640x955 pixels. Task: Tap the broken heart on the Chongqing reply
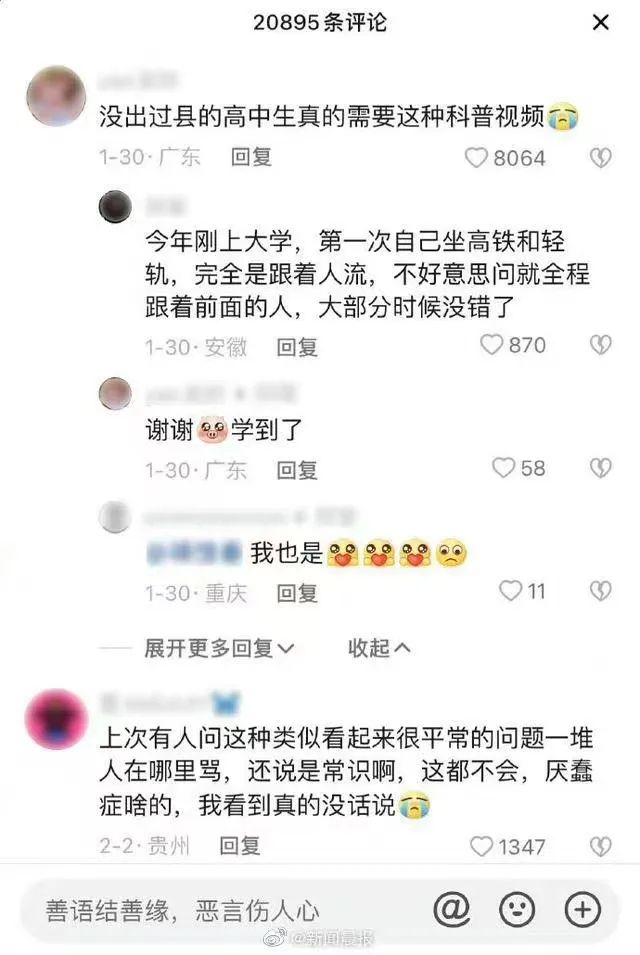[x=600, y=591]
